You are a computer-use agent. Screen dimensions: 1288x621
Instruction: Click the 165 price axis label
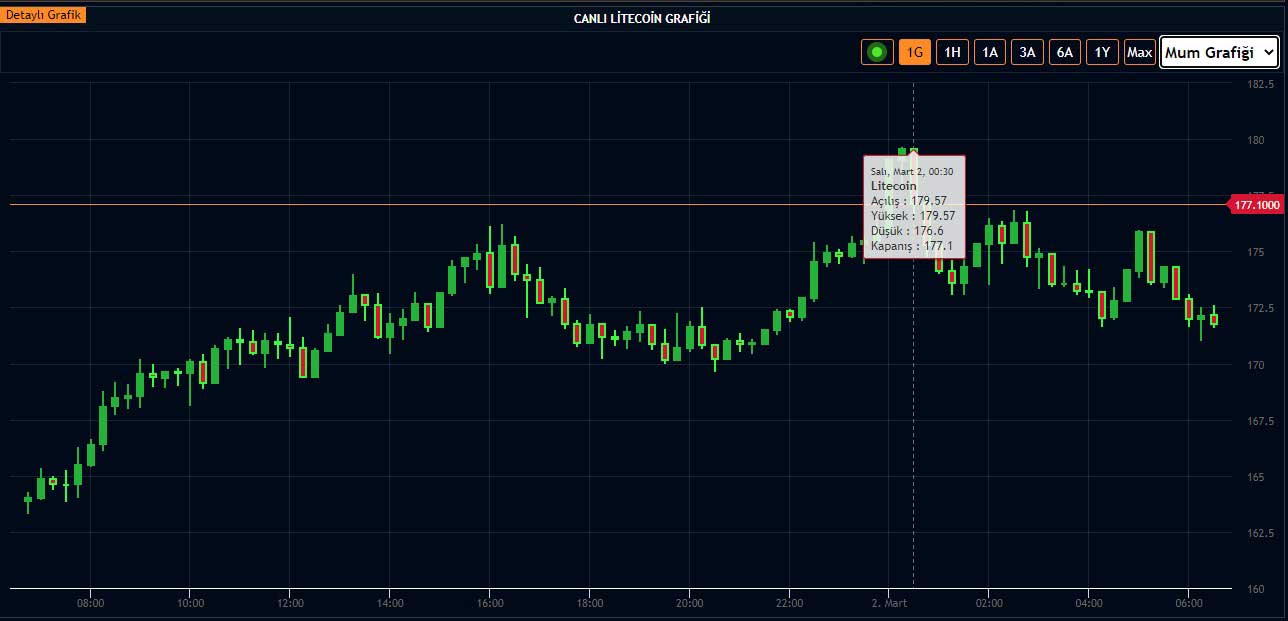[1255, 477]
